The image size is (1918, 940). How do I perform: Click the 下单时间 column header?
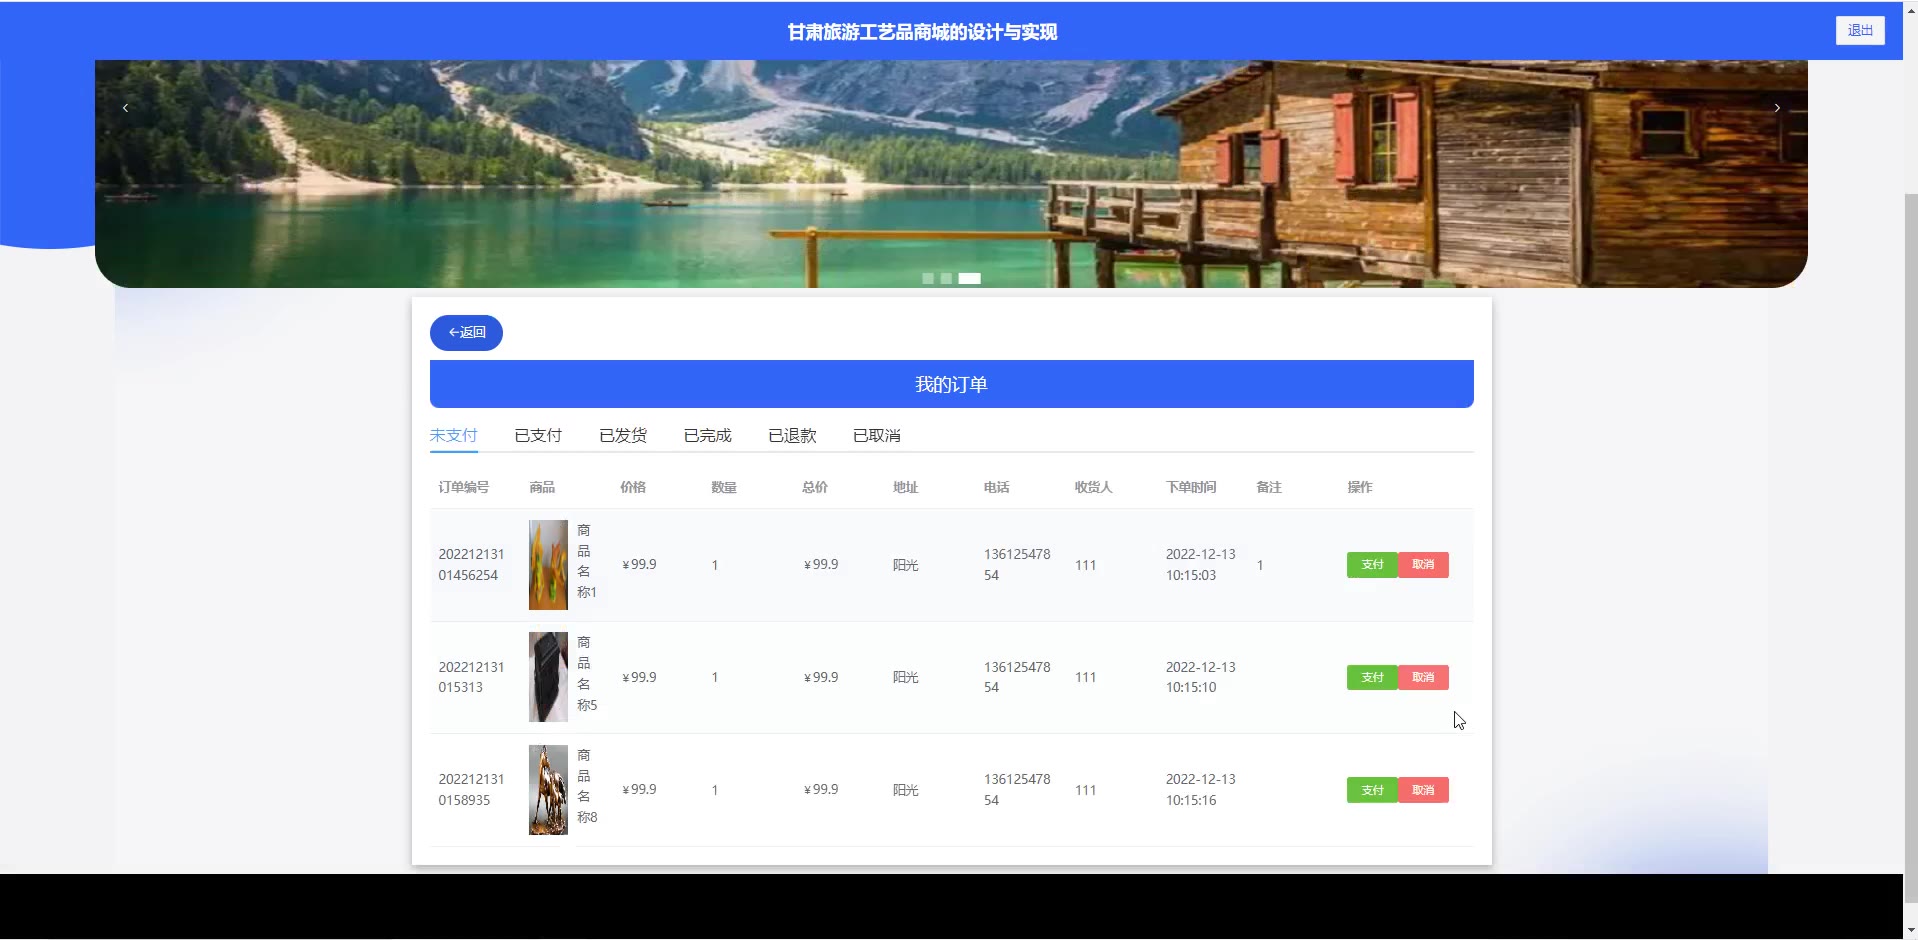(1191, 488)
